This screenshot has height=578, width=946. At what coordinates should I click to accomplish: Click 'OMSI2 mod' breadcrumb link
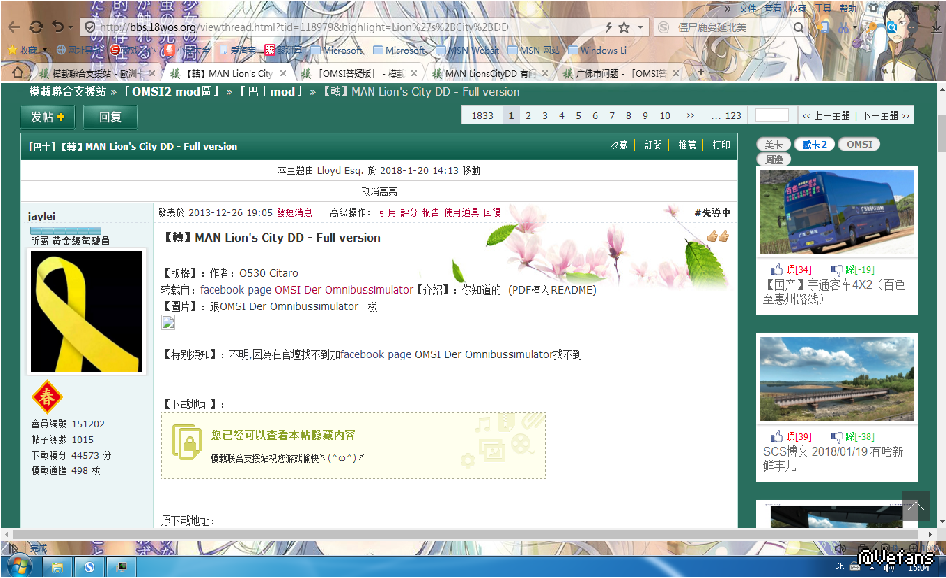[171, 92]
